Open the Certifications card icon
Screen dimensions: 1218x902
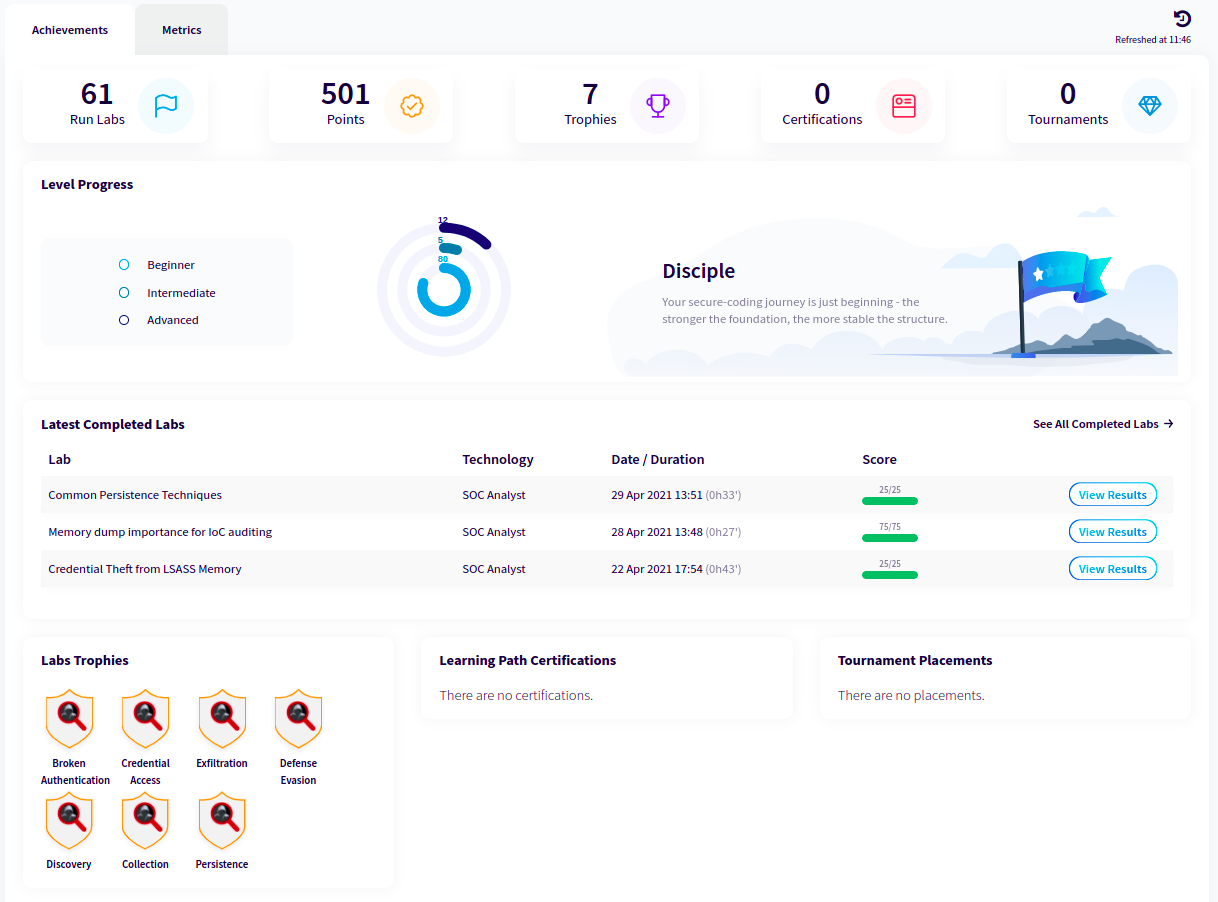[904, 106]
